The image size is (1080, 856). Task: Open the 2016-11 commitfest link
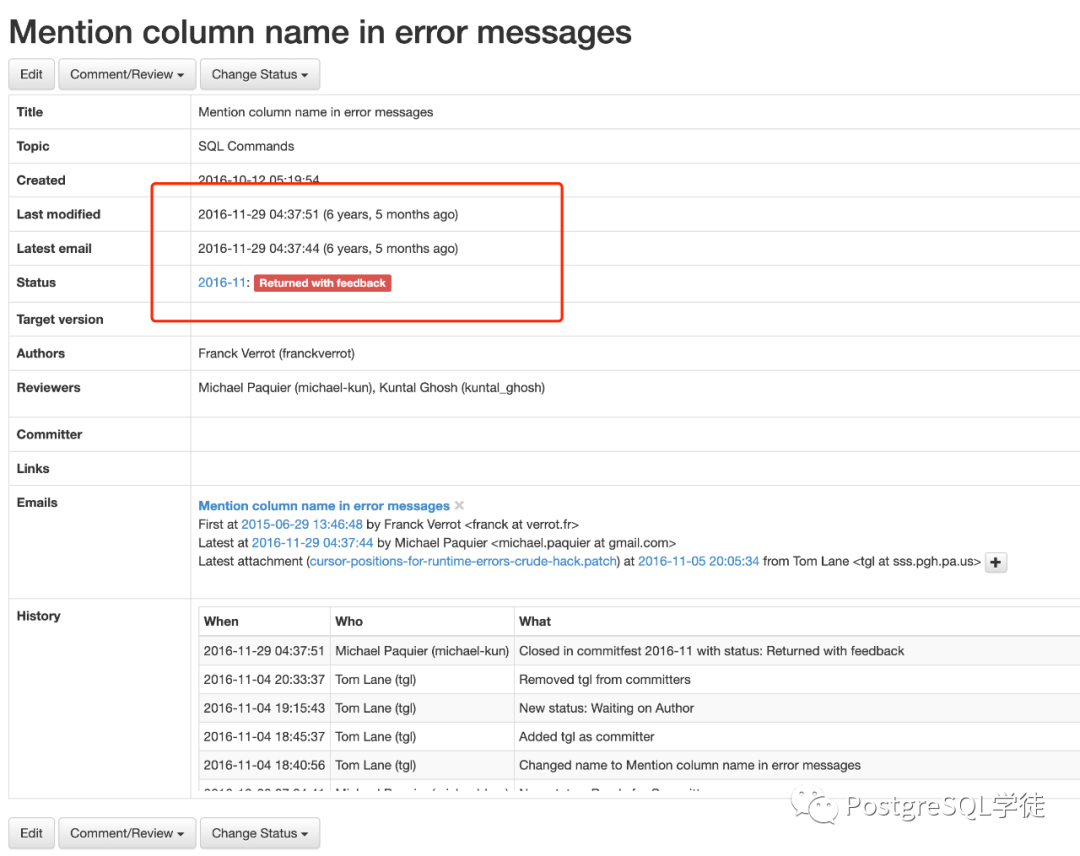pyautogui.click(x=222, y=282)
